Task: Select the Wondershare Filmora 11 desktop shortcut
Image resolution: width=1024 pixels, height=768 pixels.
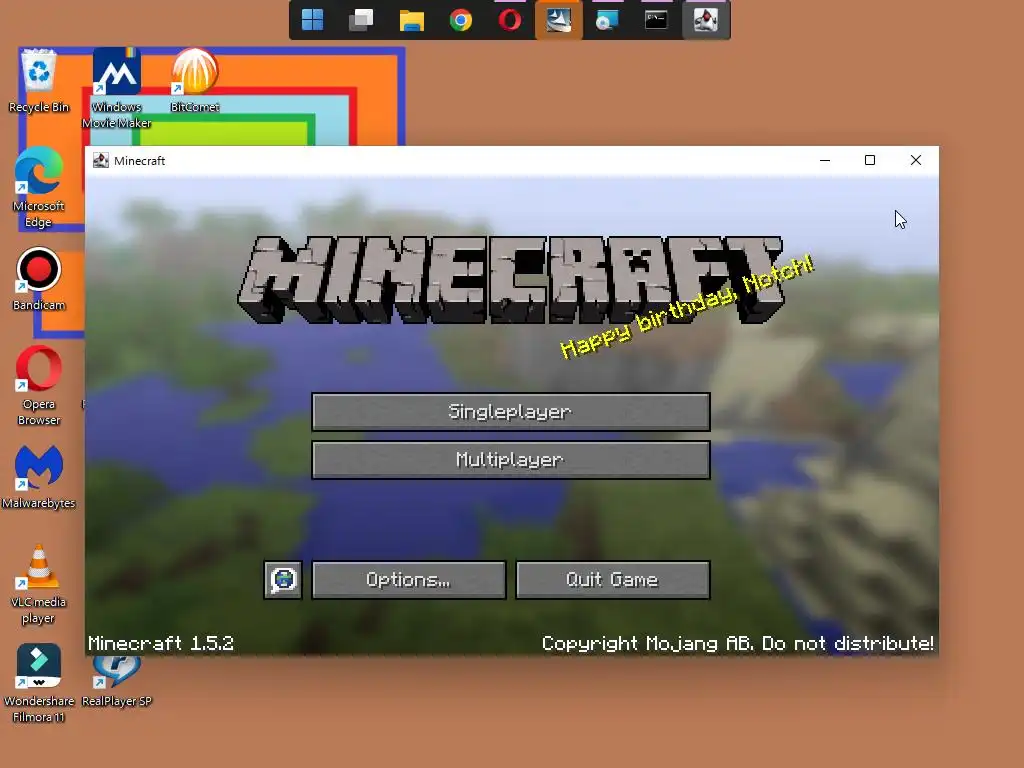Action: pyautogui.click(x=39, y=683)
